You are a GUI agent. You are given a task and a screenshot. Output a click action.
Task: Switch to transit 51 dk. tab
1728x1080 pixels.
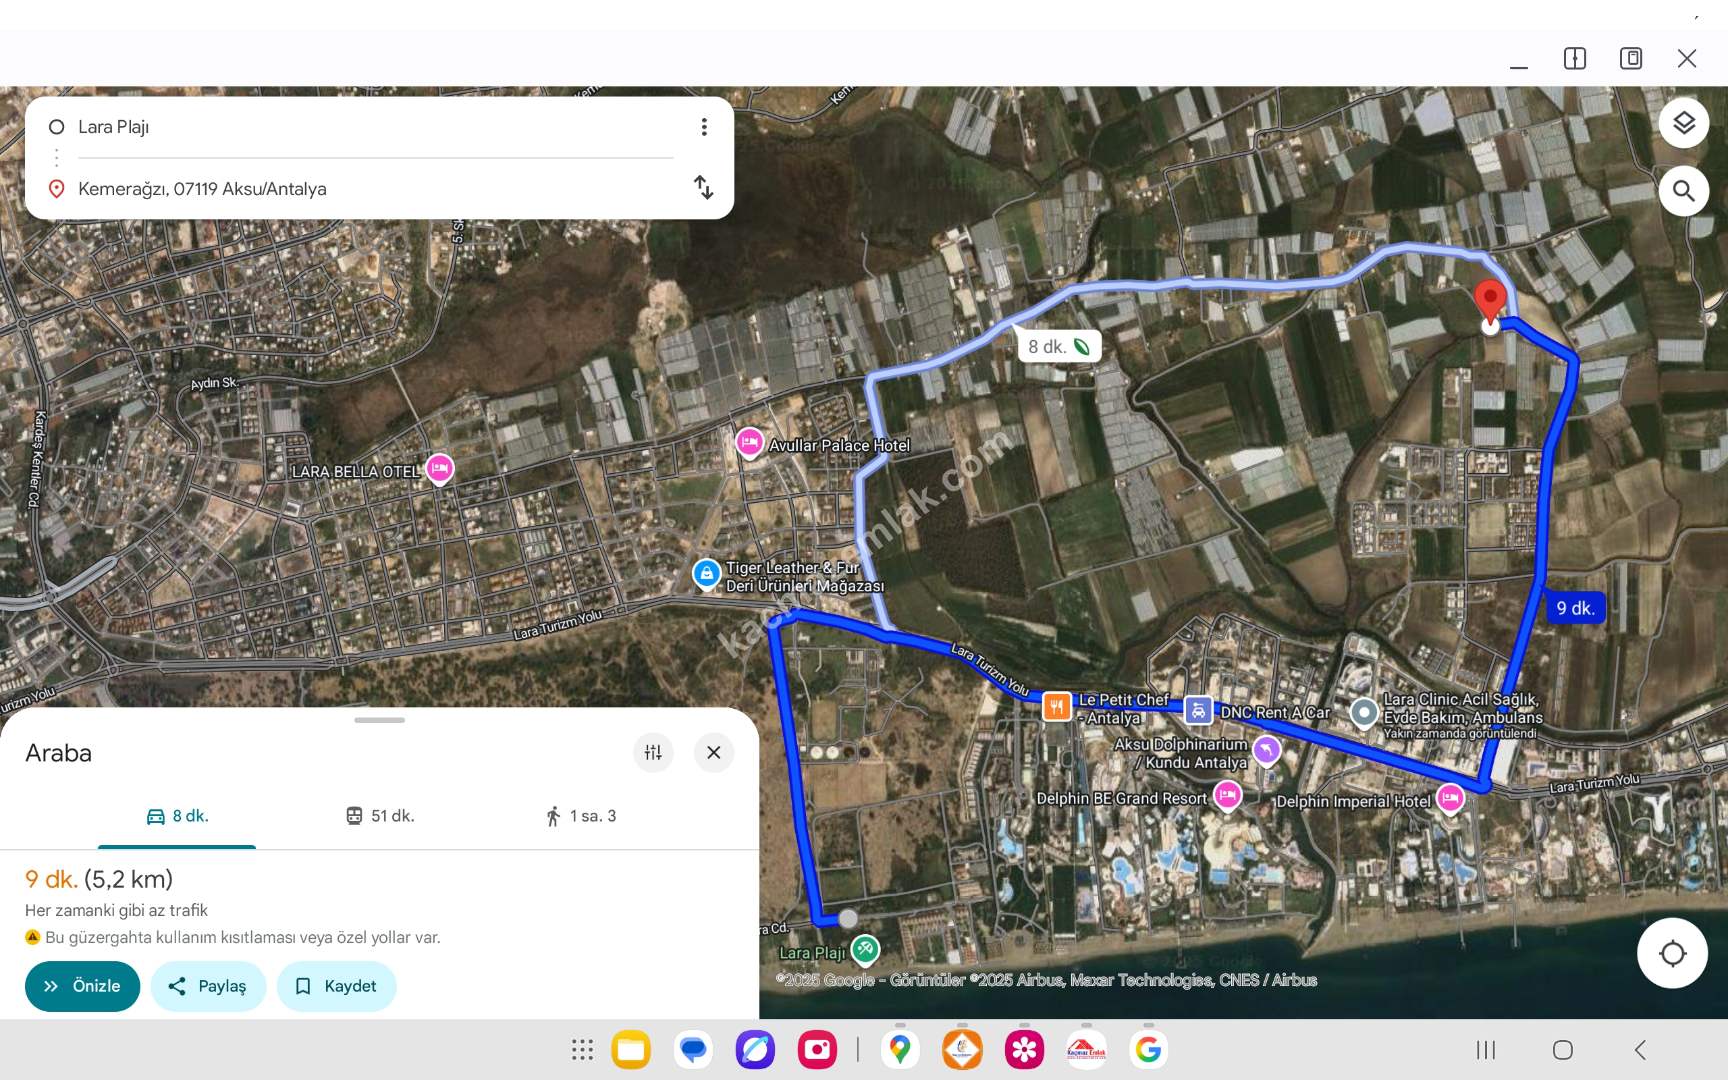tap(380, 816)
